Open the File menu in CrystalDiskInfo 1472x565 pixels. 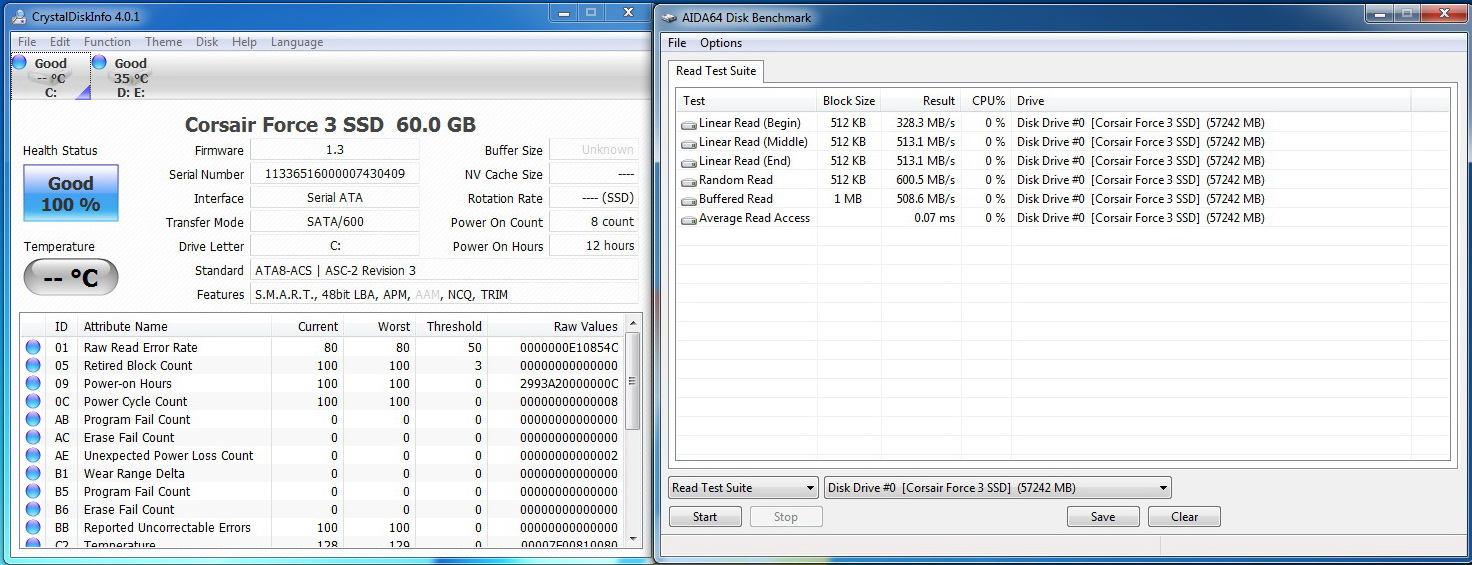(27, 42)
